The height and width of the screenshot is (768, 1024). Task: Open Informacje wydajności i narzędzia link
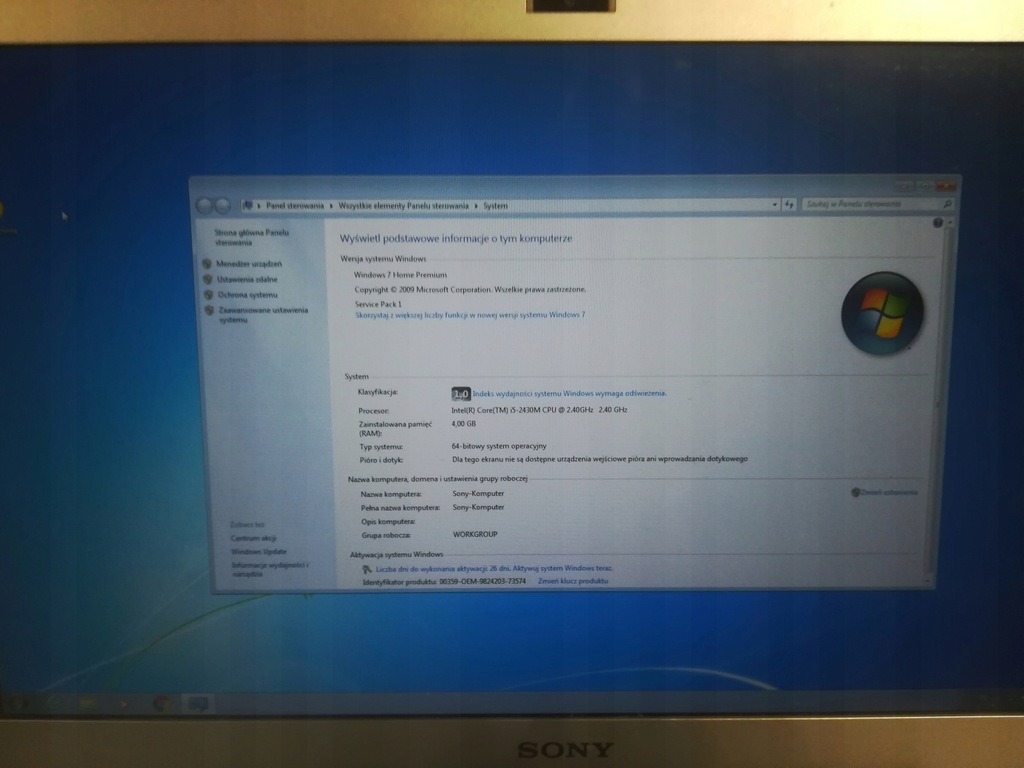(x=270, y=569)
